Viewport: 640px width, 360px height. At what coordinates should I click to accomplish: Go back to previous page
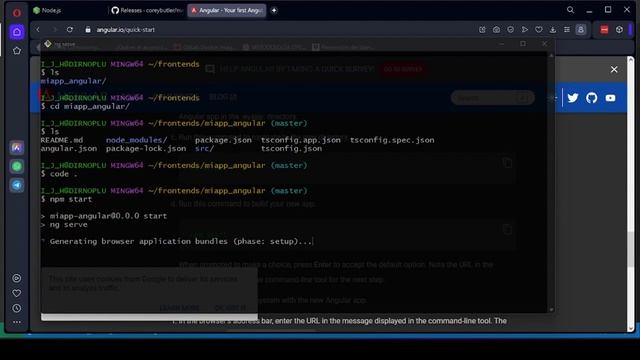pyautogui.click(x=38, y=29)
